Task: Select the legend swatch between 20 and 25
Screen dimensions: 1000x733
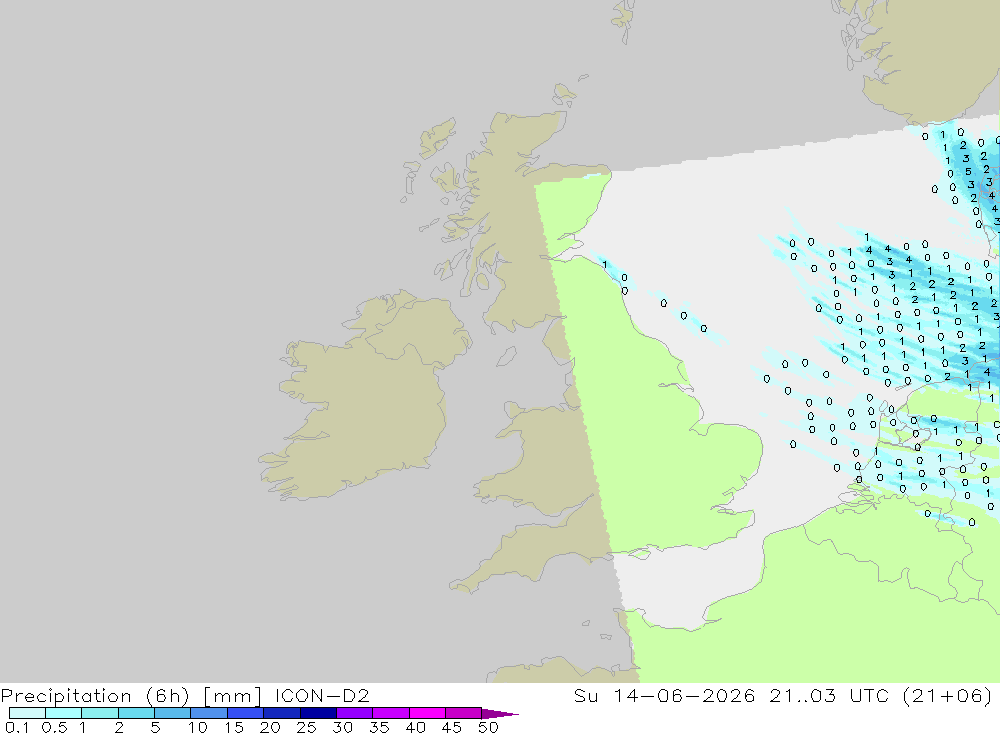Action: tap(281, 713)
